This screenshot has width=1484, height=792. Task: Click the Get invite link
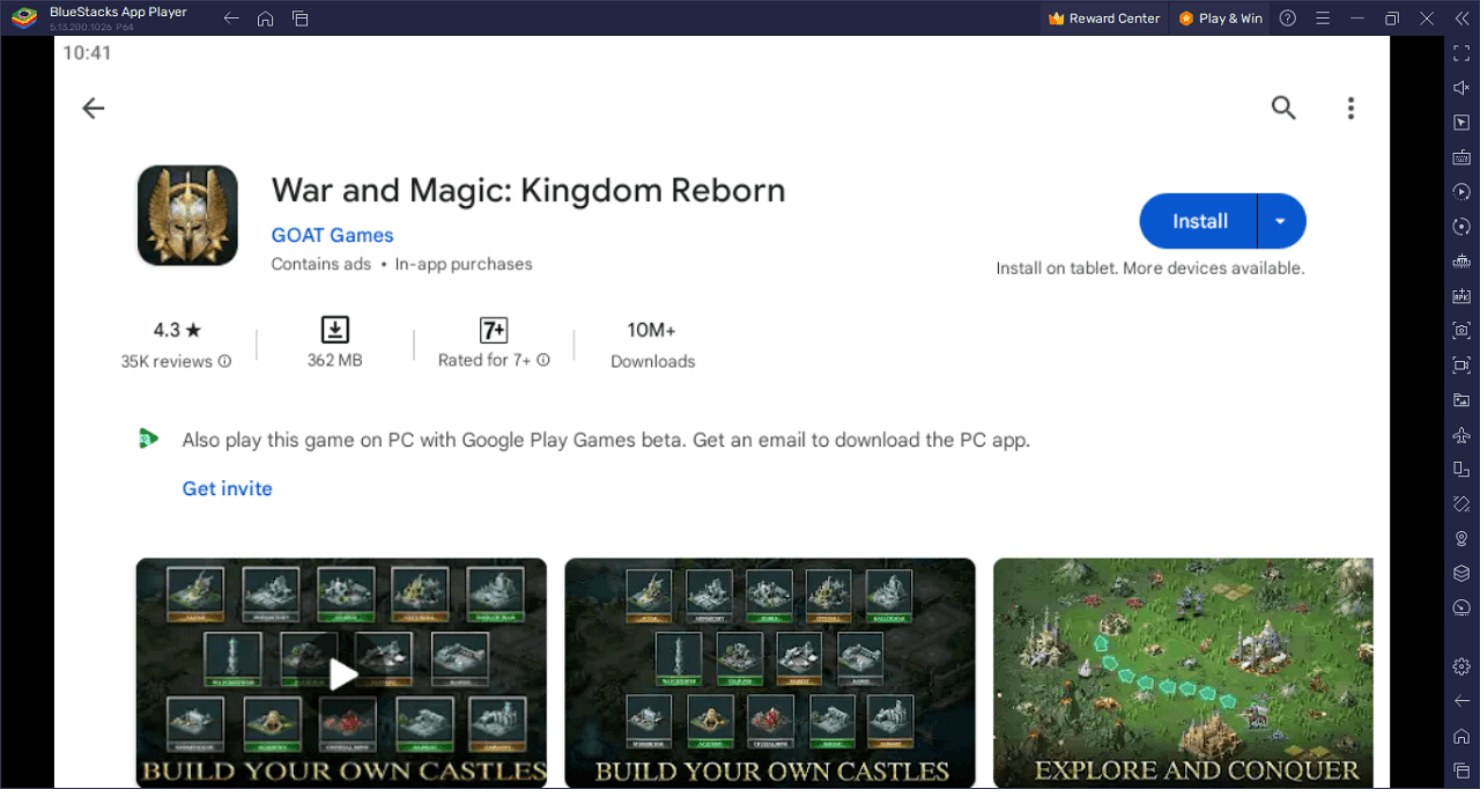tap(227, 488)
